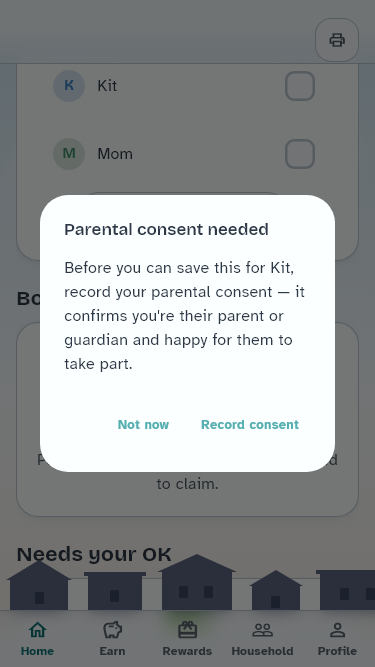The image size is (375, 667).
Task: Open Home via the house icon
Action: tap(37, 629)
